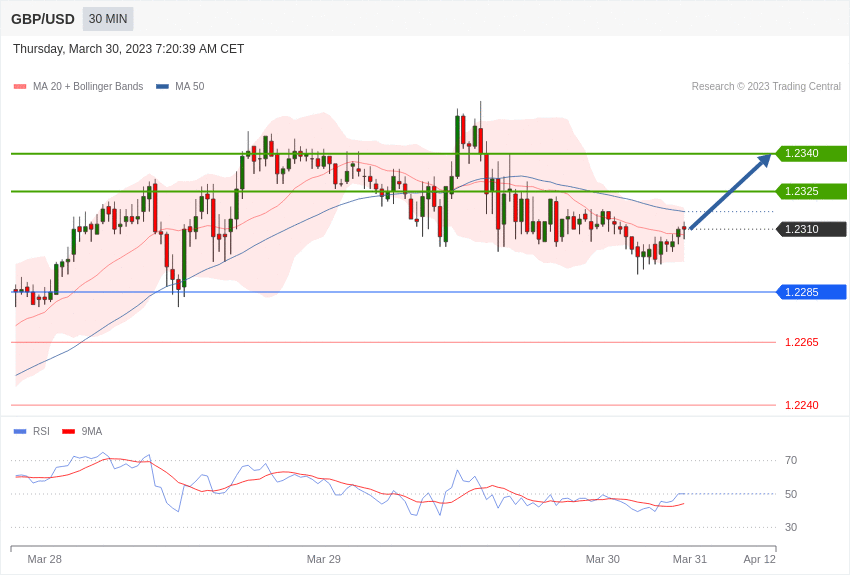
Task: Click the RSI 30 level label
Action: pos(791,527)
